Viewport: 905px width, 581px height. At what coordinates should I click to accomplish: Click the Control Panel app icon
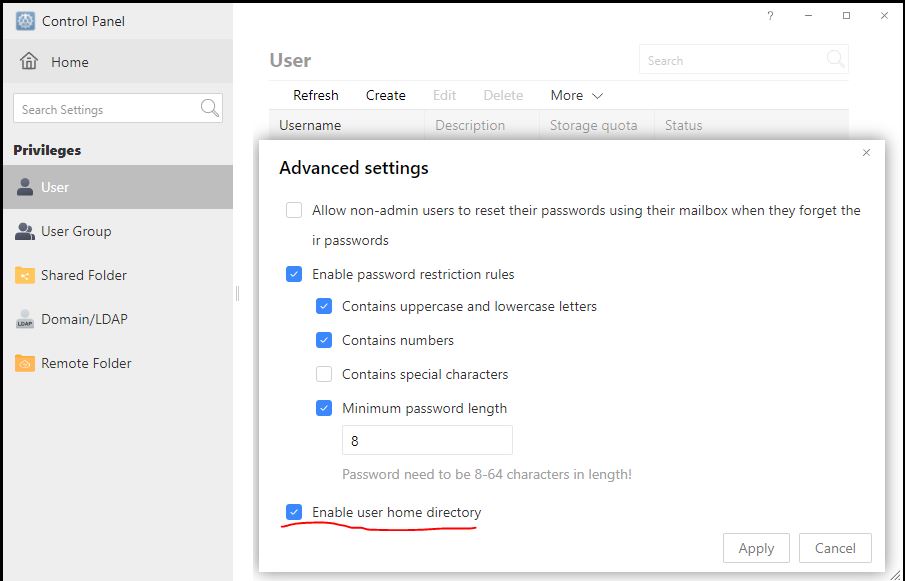25,21
